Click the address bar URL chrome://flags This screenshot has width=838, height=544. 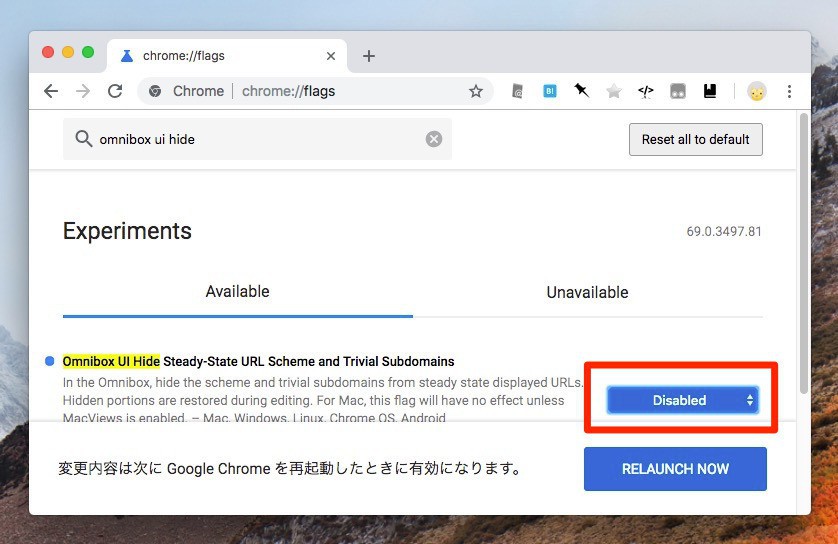click(x=289, y=91)
